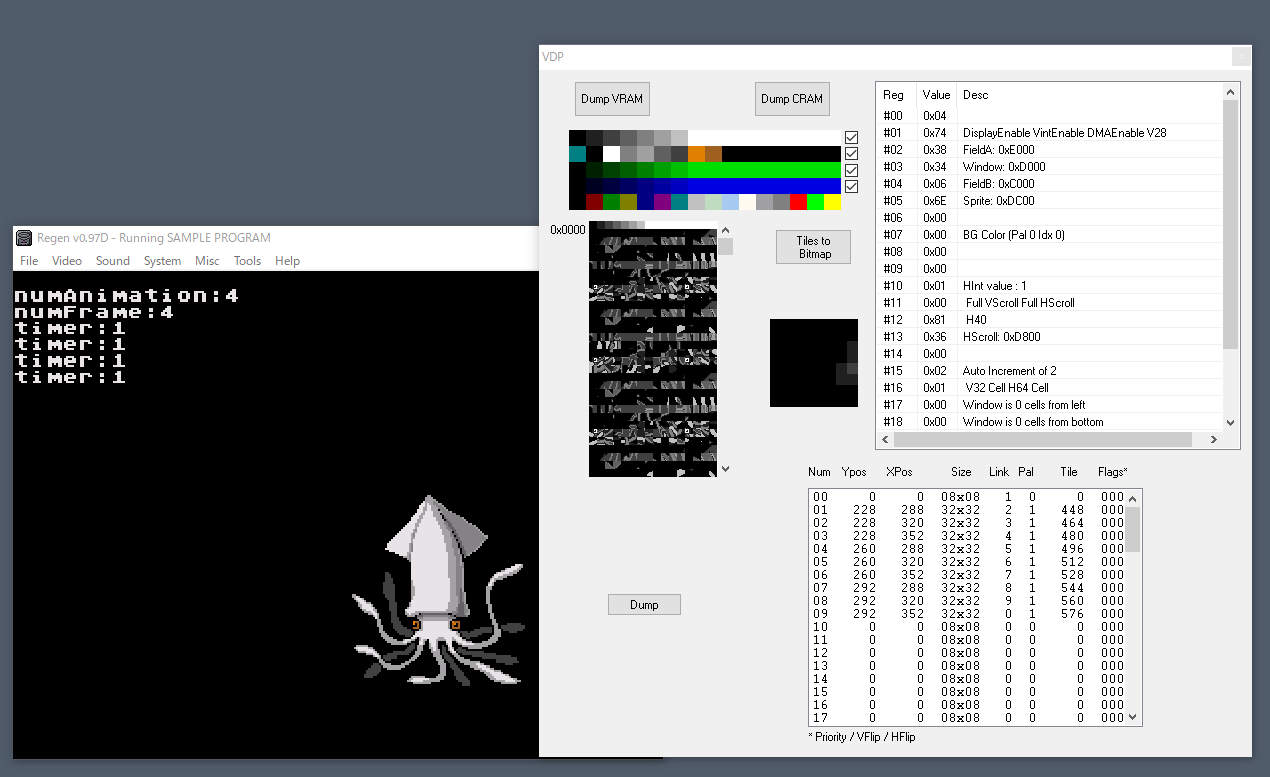Open the System menu
Screen dimensions: 1270x777
pos(162,261)
